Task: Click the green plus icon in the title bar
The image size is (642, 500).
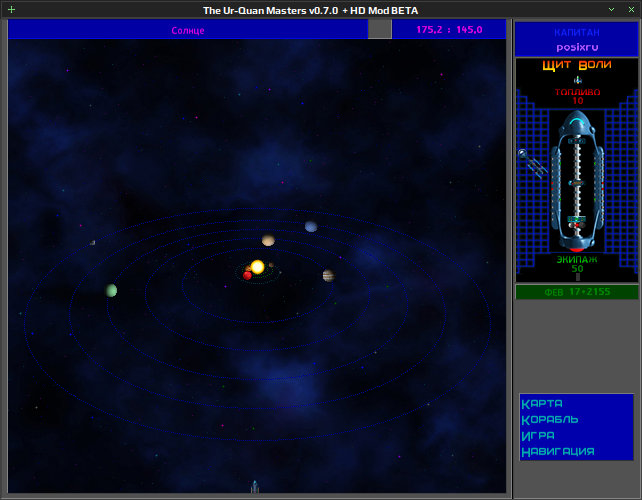Action: click(x=11, y=9)
